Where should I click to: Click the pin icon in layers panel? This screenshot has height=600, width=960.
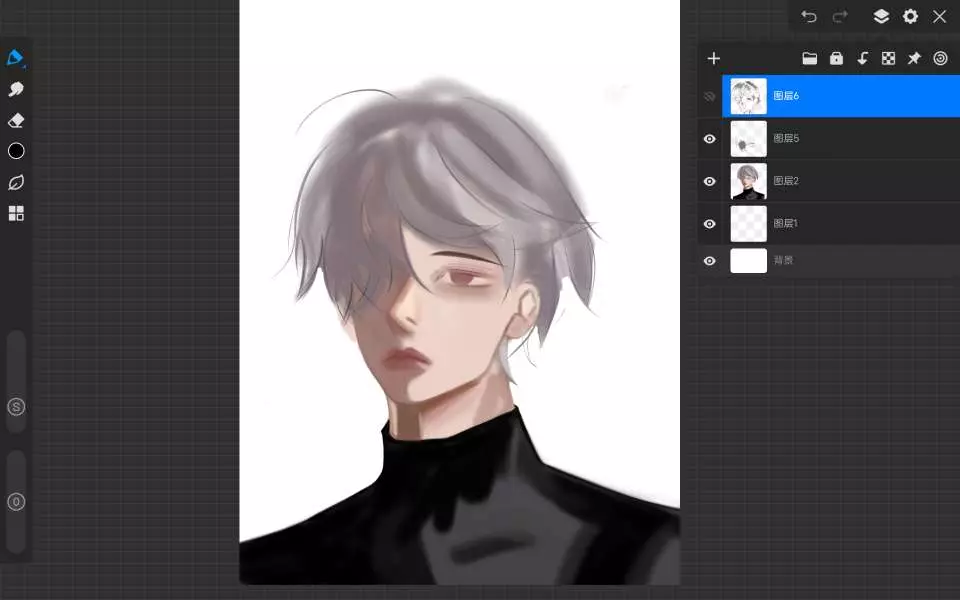click(x=914, y=58)
